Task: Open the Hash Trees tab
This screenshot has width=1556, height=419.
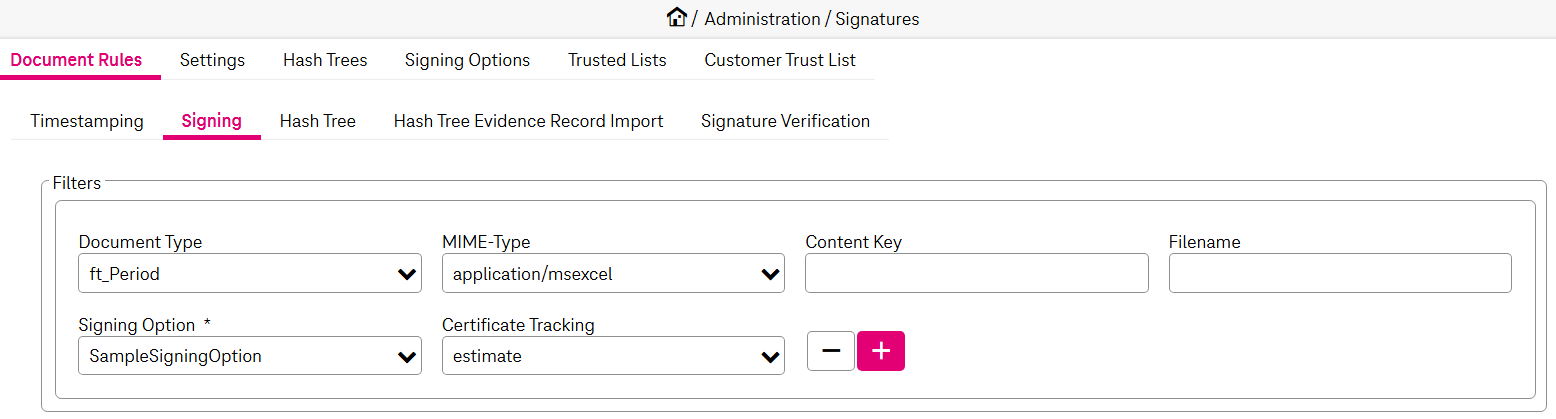Action: tap(325, 60)
